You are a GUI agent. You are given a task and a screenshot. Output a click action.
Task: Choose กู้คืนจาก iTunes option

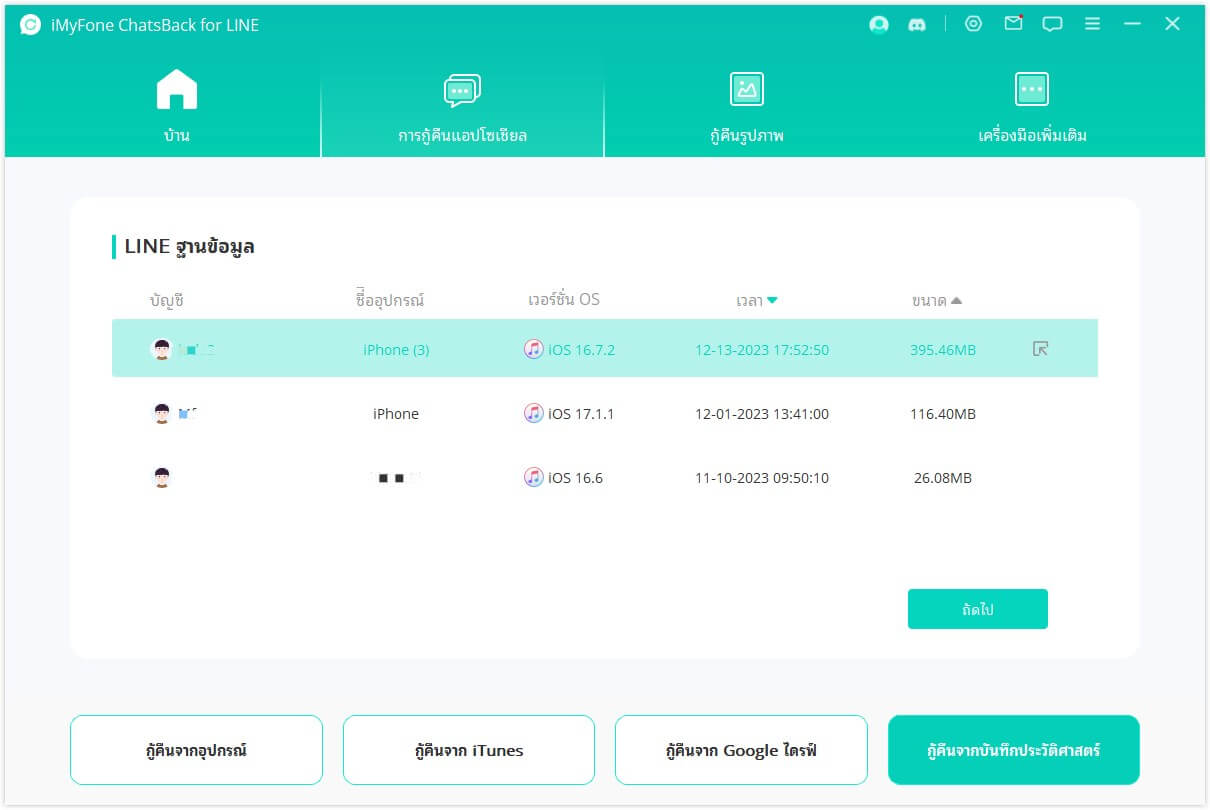469,750
